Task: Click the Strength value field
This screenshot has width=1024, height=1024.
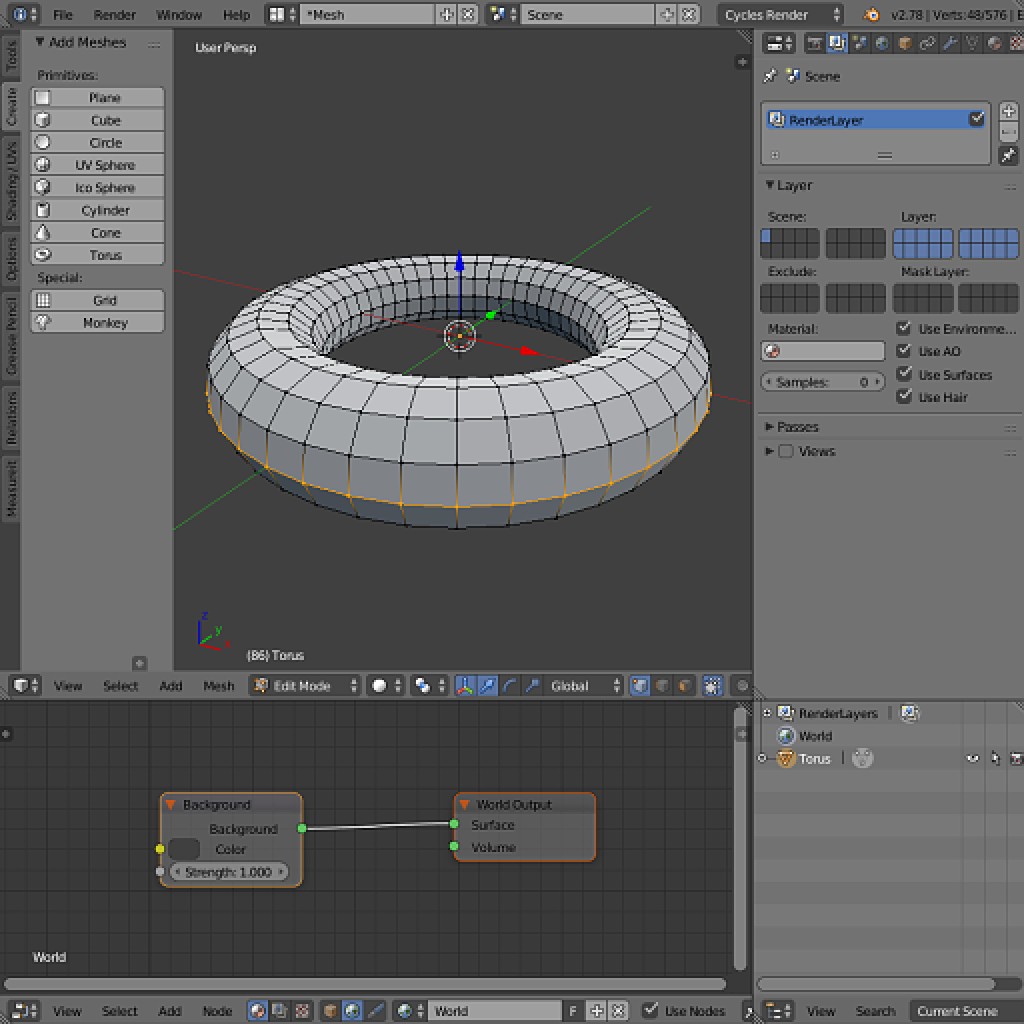Action: pos(228,872)
